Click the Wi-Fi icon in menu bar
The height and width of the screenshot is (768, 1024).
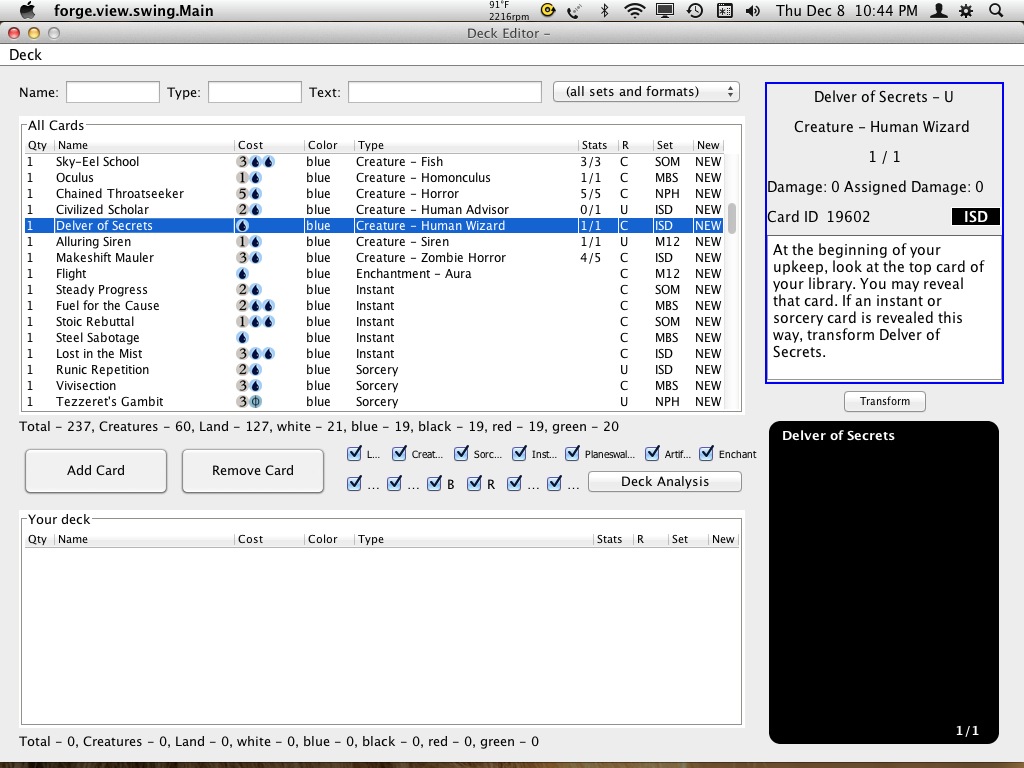pos(634,11)
